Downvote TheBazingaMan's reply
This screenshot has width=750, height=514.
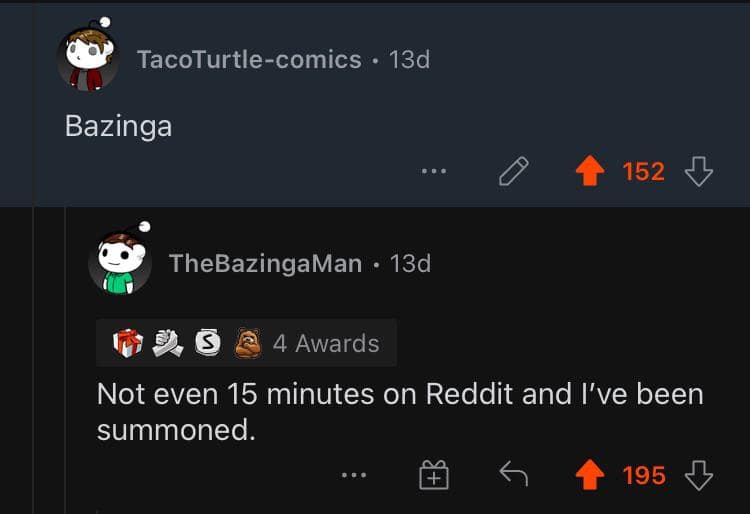[x=698, y=476]
